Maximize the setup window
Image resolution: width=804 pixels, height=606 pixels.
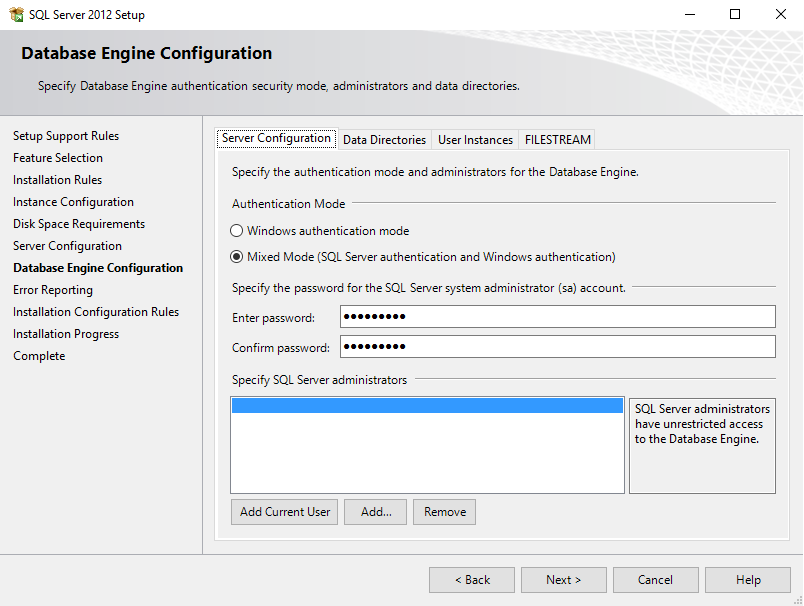[x=735, y=15]
